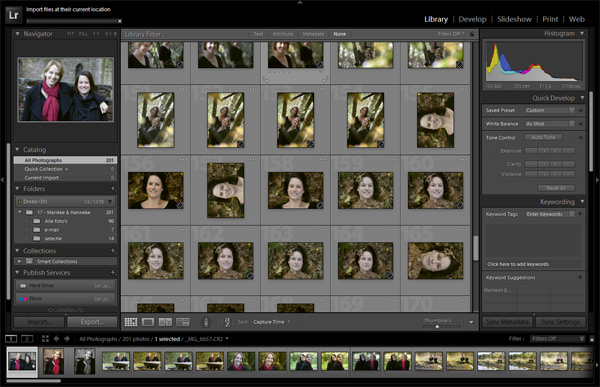
Task: Click the right panel collapse arrow
Action: tap(597, 180)
